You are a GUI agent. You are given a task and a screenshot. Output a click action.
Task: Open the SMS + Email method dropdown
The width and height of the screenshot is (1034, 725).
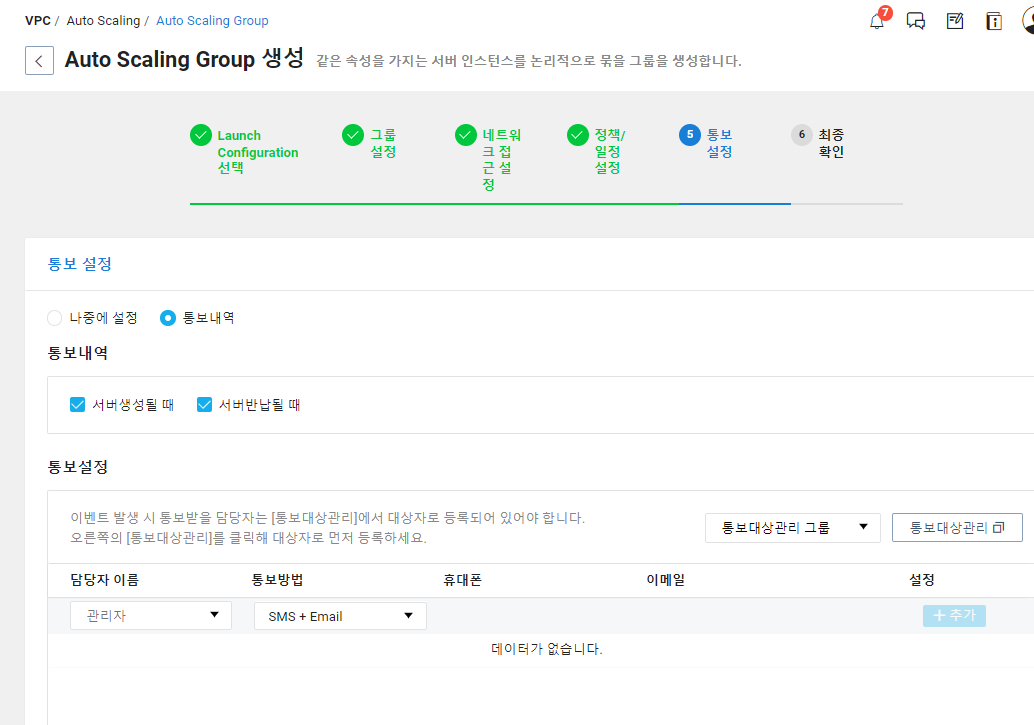340,616
